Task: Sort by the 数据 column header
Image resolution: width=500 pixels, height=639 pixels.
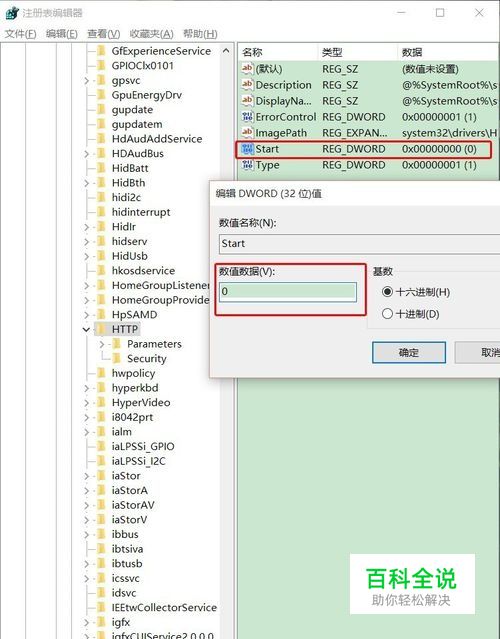Action: (x=449, y=52)
